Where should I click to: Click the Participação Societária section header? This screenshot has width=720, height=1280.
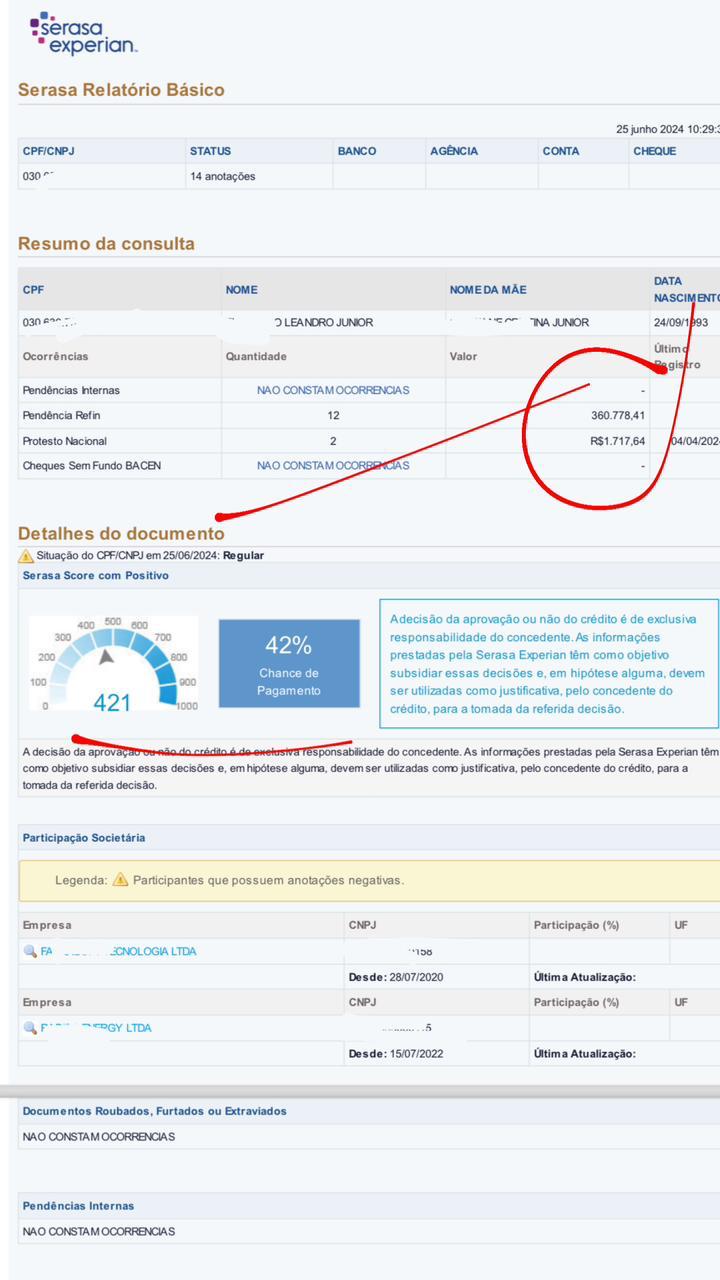[84, 838]
